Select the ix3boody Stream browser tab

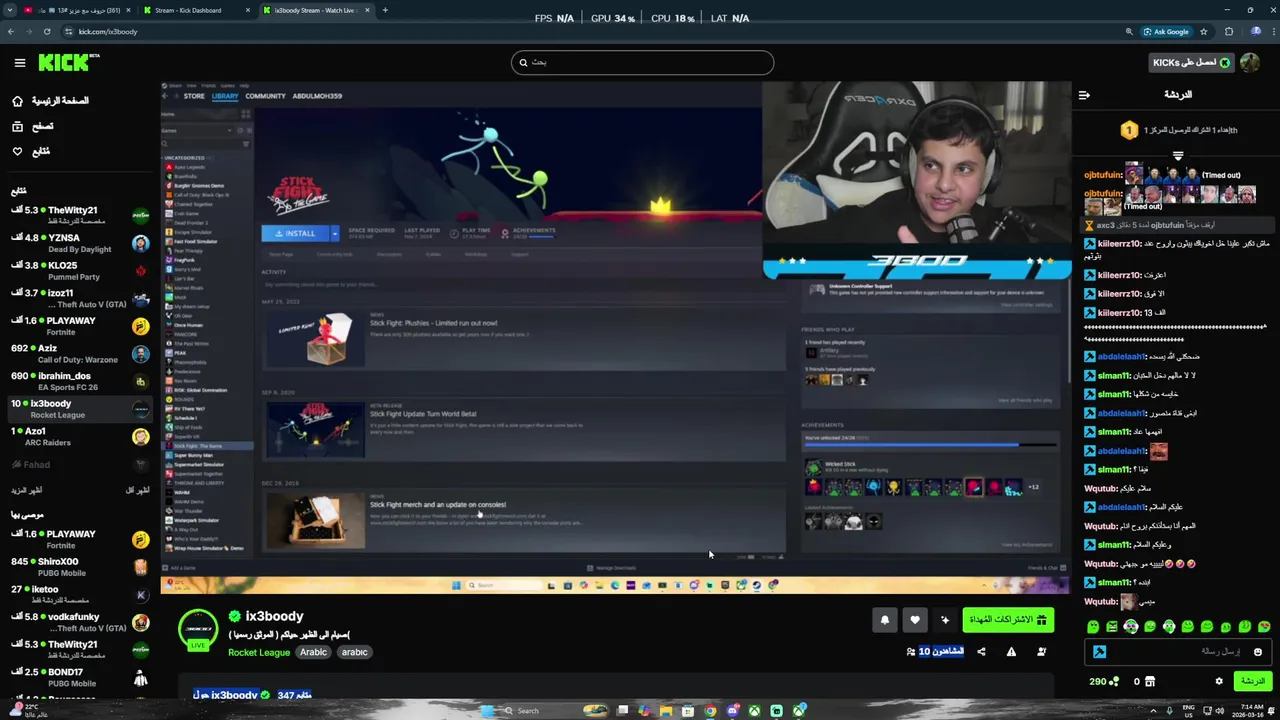[316, 10]
